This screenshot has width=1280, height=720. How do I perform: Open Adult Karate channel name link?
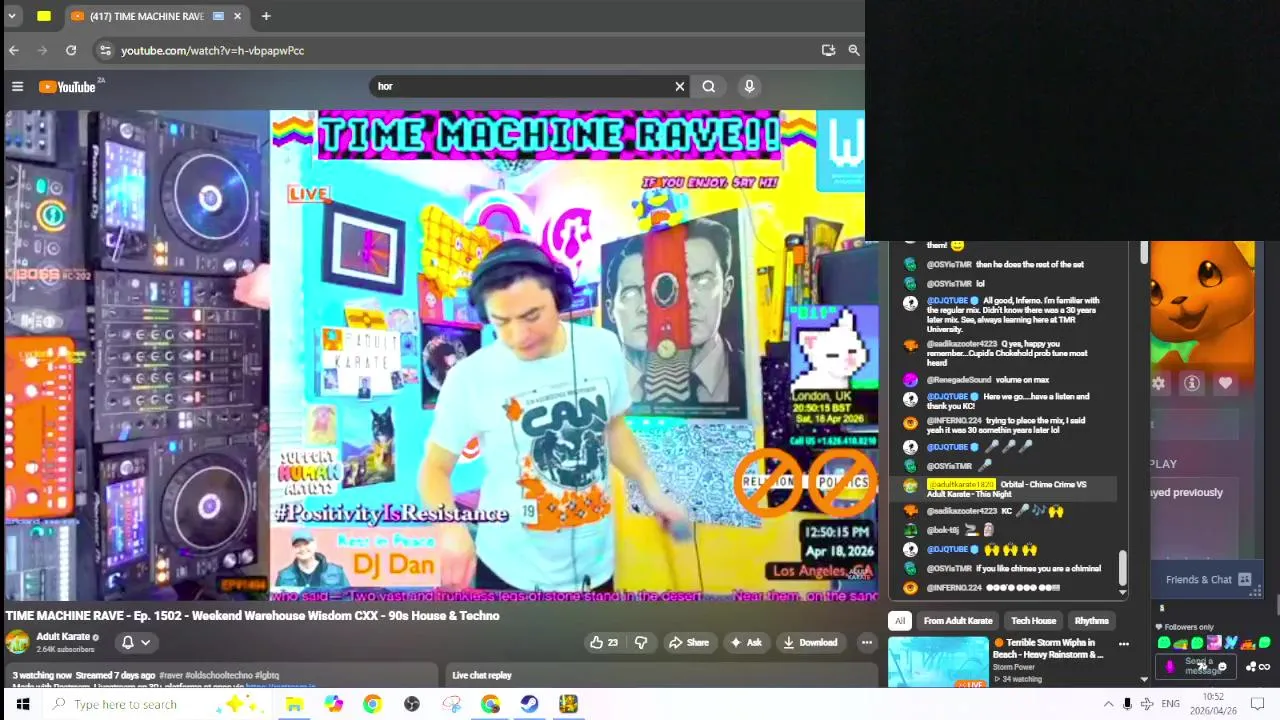[63, 636]
